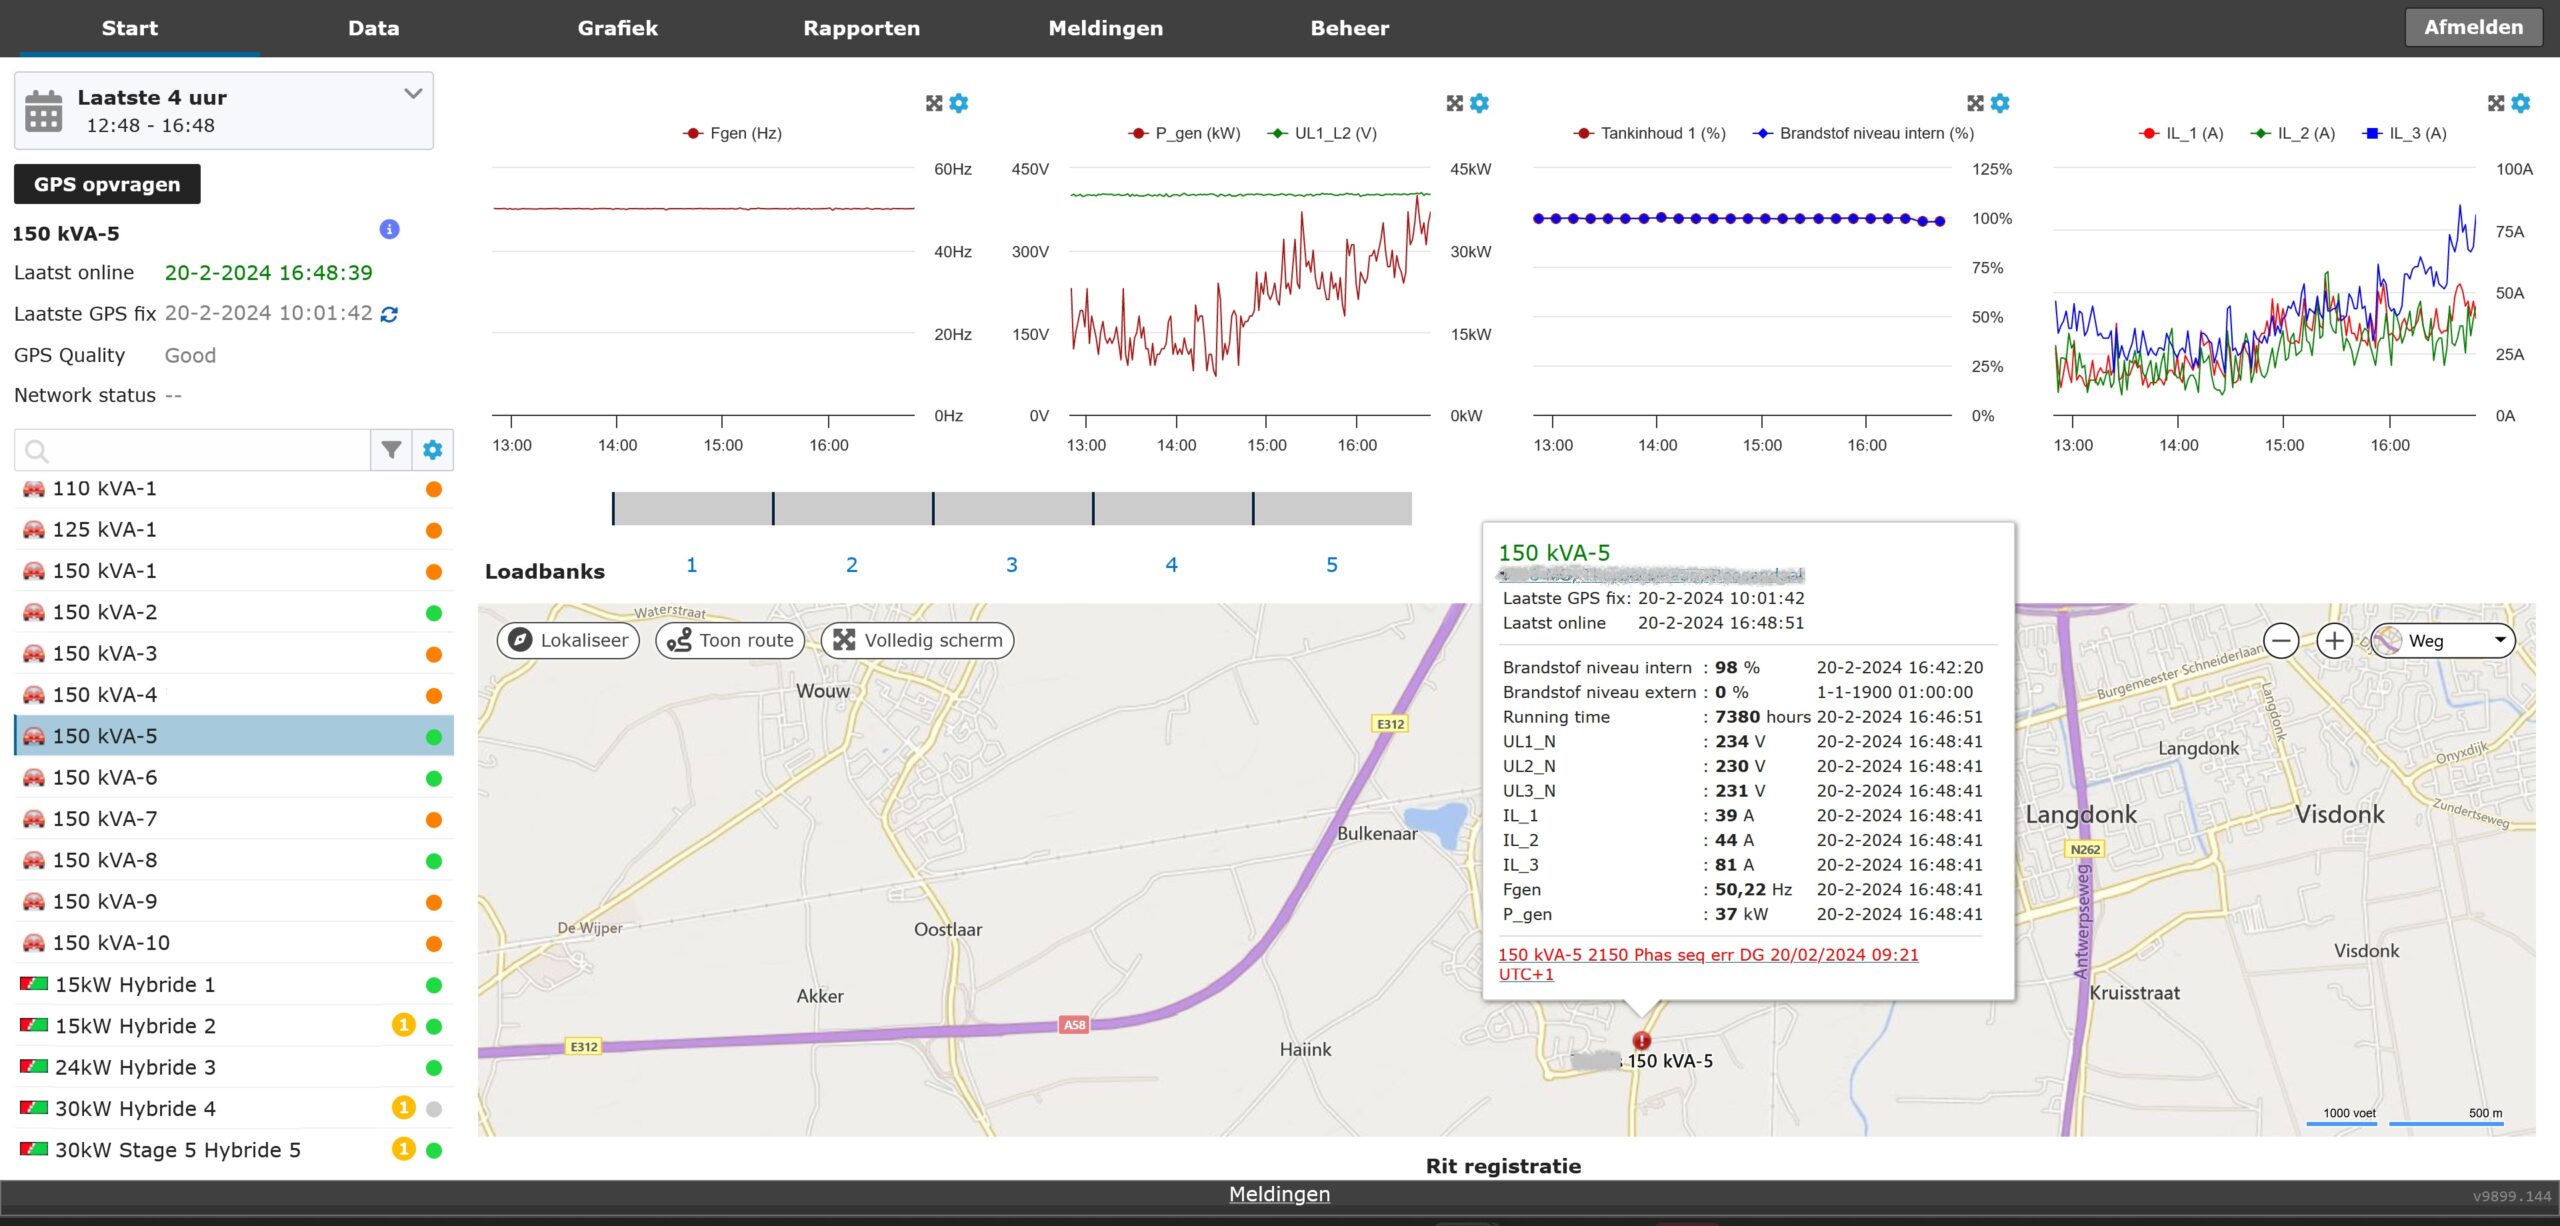Open the Rapporten menu item
This screenshot has width=2560, height=1226.
pyautogui.click(x=861, y=28)
